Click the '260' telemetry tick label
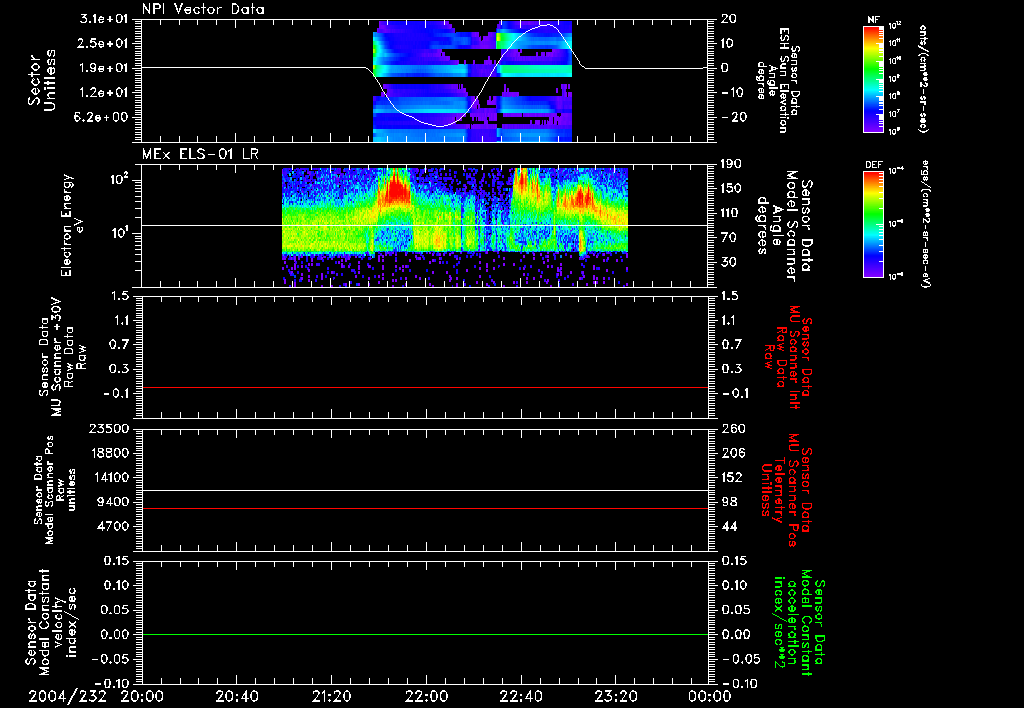Screen dimensions: 1024x708 coord(733,428)
